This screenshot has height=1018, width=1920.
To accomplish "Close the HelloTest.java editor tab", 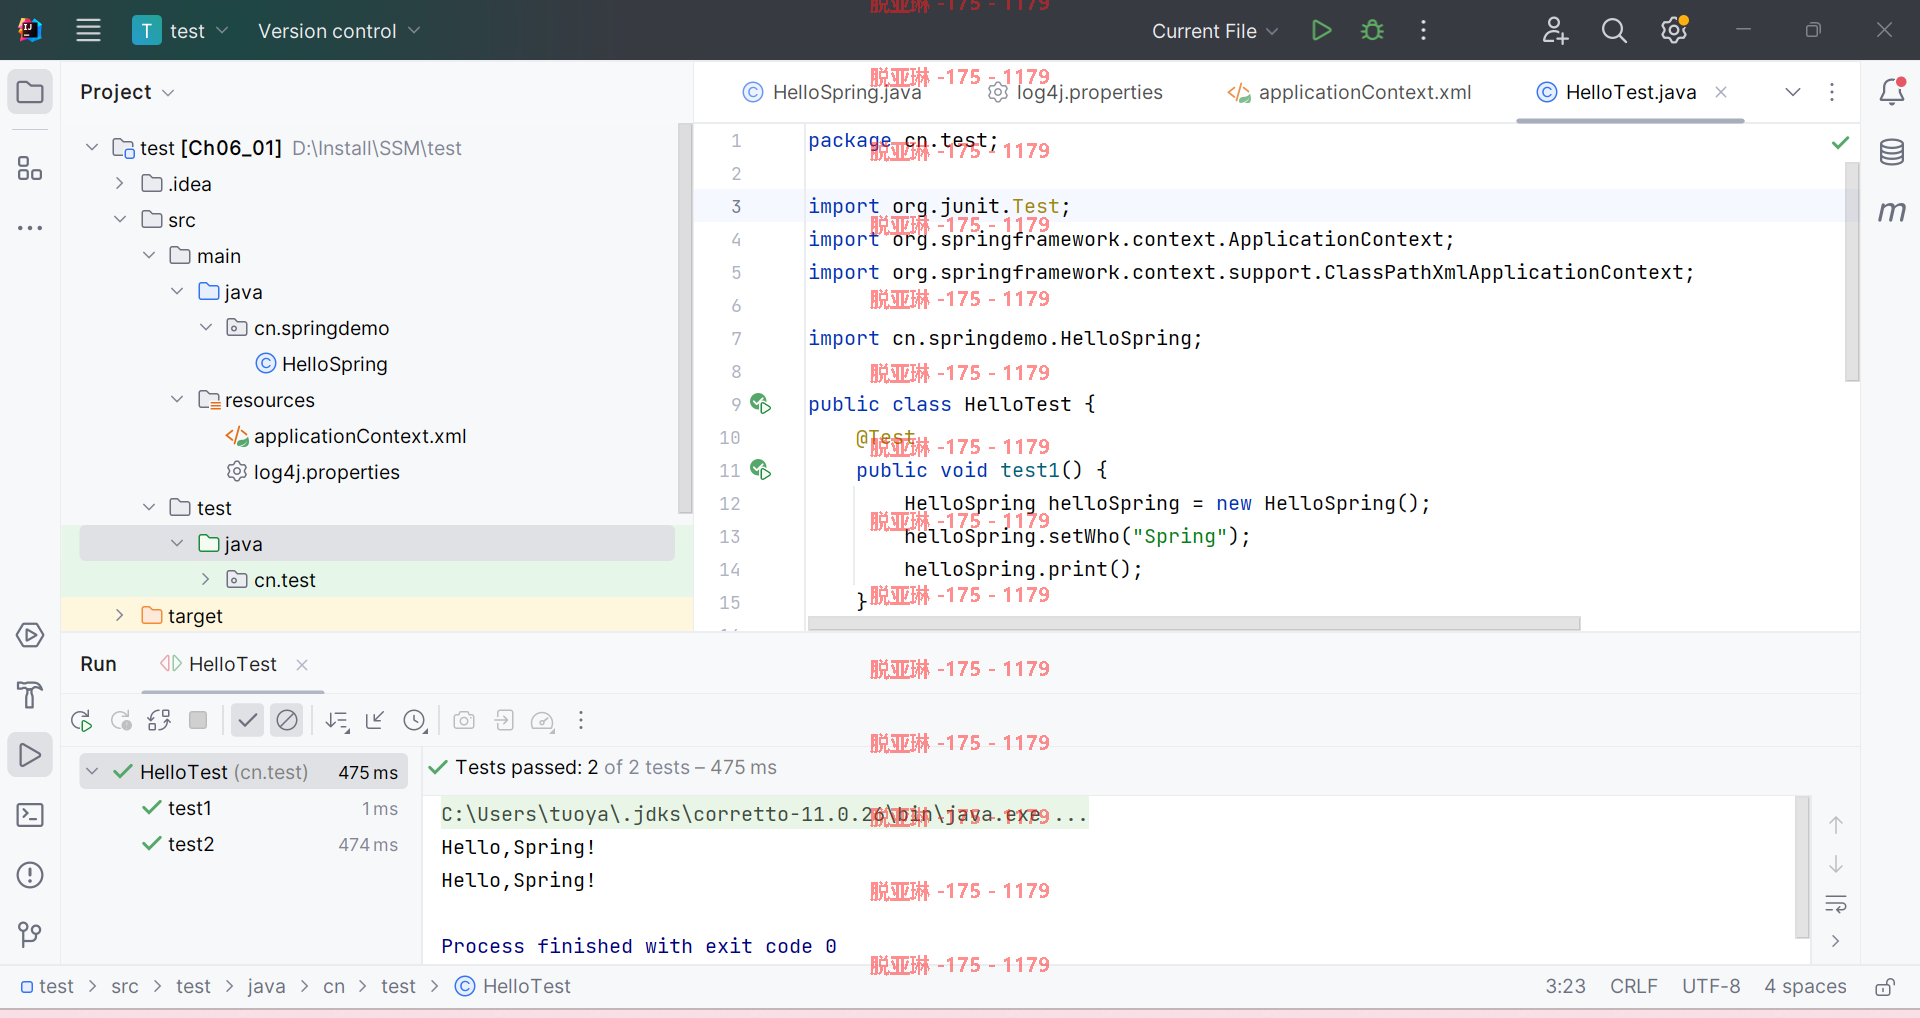I will point(1721,92).
